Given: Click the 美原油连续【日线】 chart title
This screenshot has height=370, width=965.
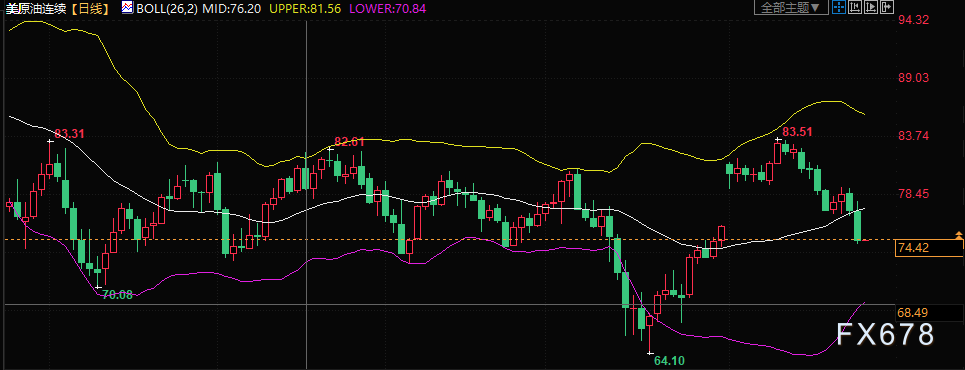Looking at the screenshot, I should 57,9.
